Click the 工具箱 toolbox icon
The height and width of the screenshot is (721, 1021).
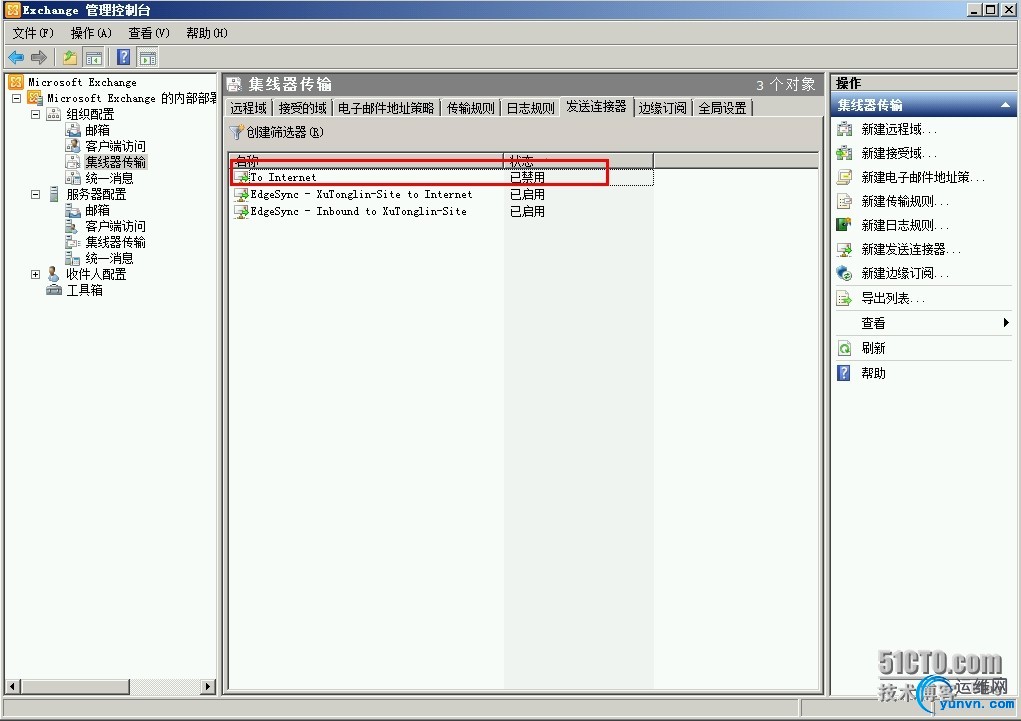point(54,290)
